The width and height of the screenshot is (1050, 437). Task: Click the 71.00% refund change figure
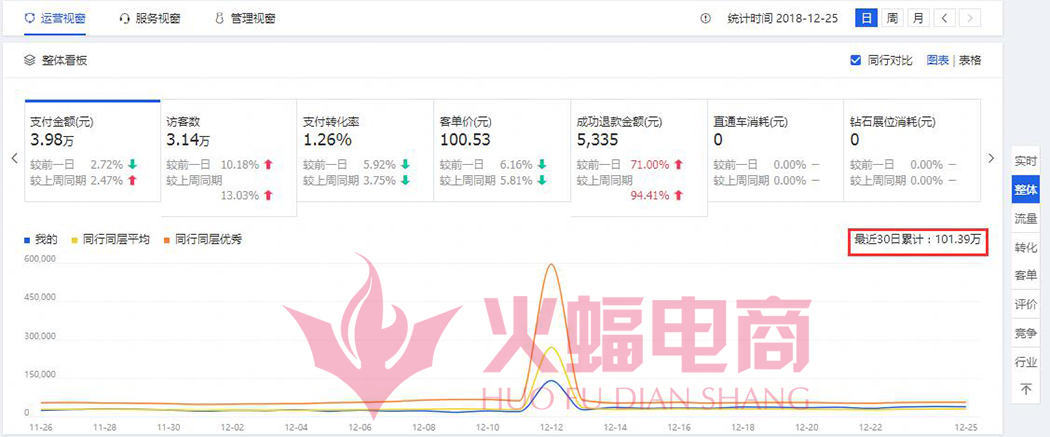point(650,165)
